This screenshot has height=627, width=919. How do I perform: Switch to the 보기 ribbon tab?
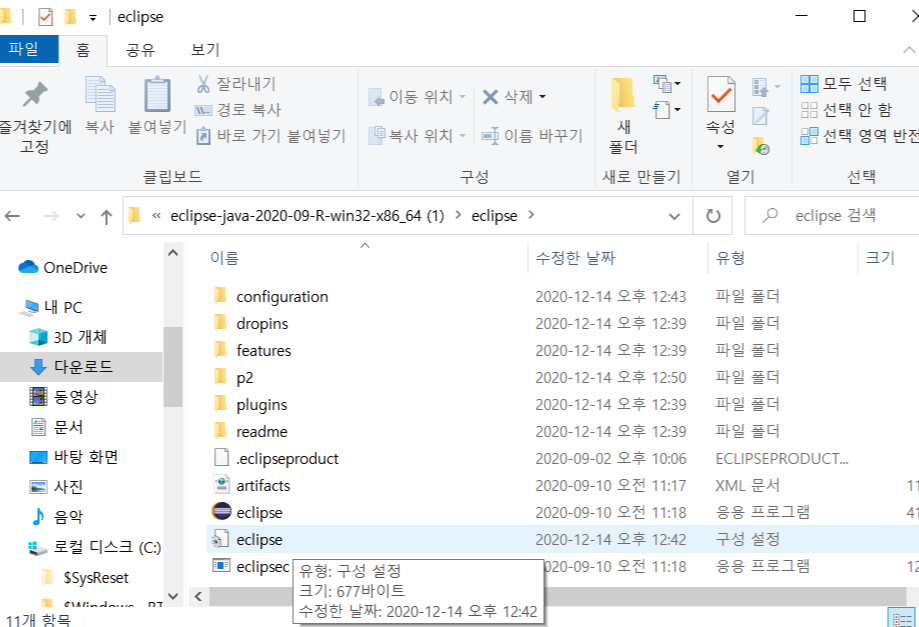click(x=205, y=50)
